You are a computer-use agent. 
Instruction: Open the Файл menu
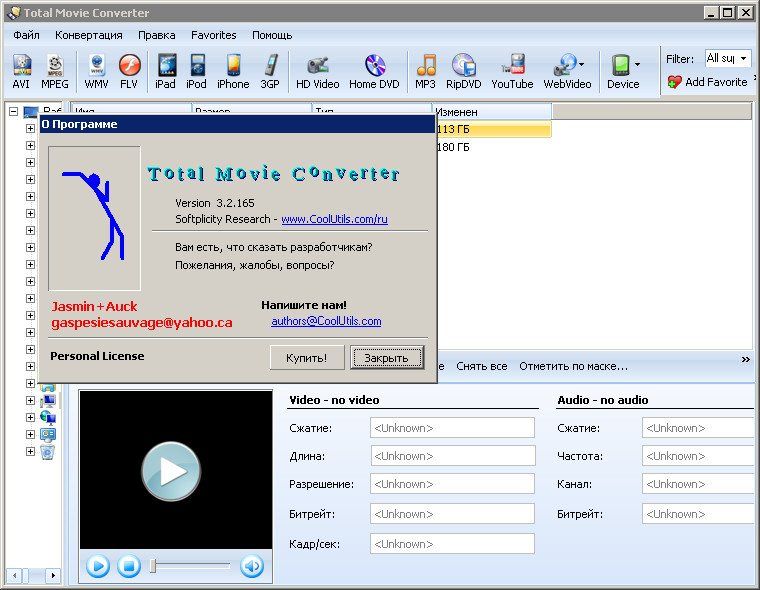tap(27, 35)
